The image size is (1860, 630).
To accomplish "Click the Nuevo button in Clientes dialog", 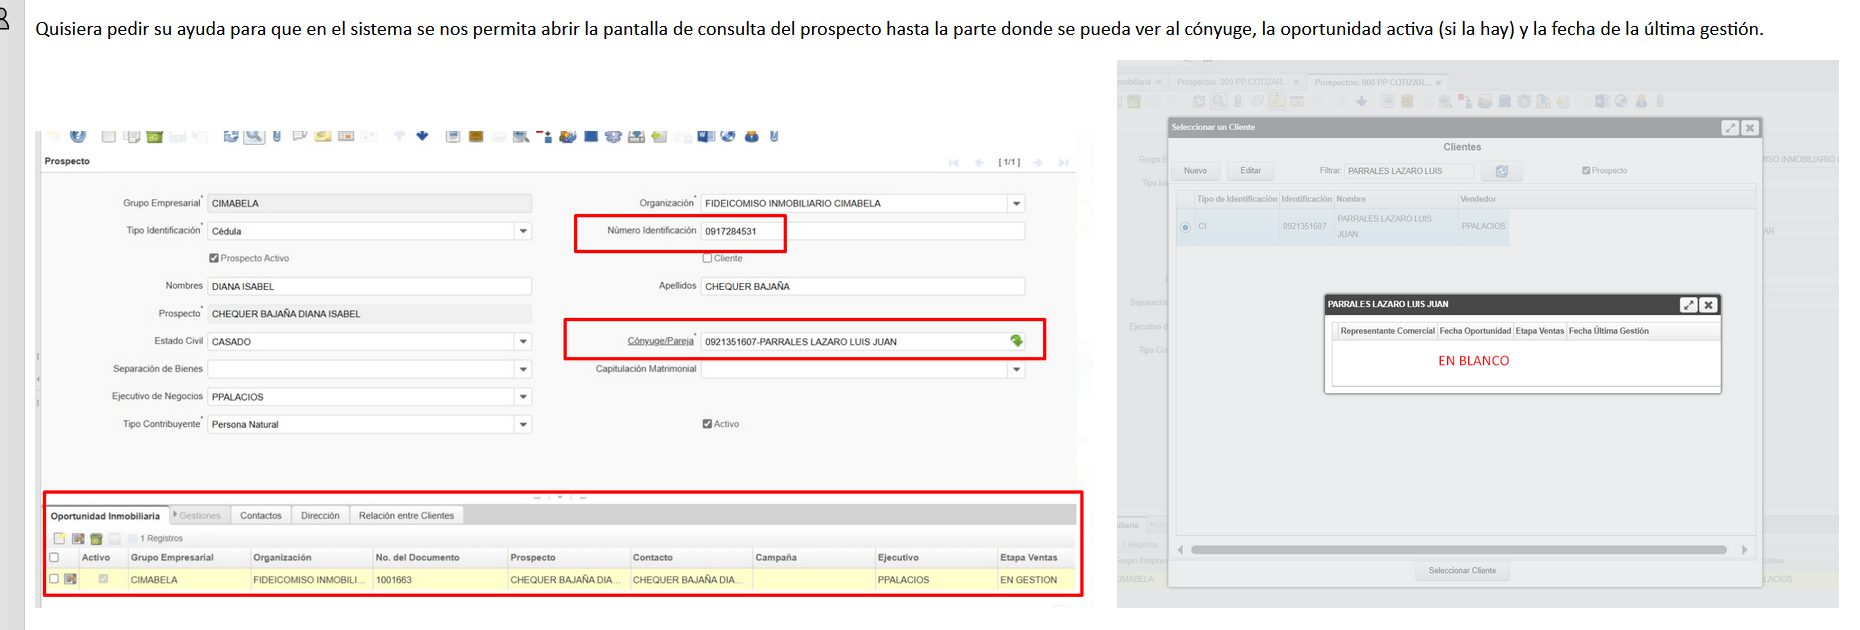I will pos(1195,171).
